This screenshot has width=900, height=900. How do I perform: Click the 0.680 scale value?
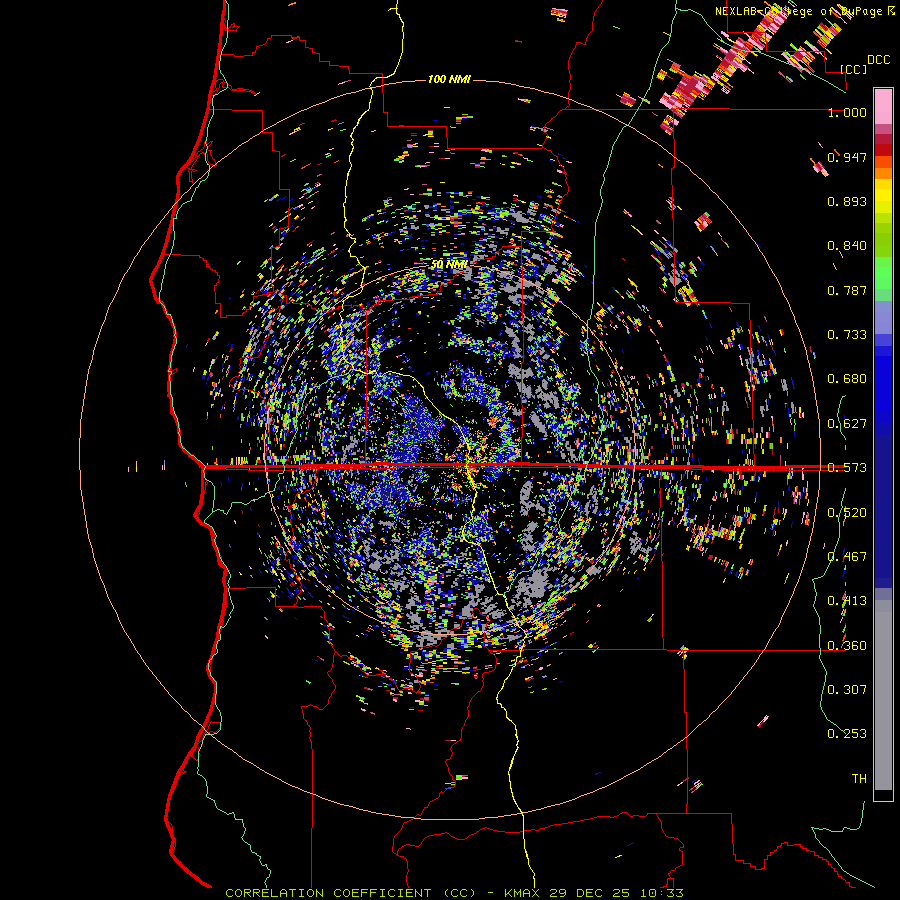pos(847,379)
